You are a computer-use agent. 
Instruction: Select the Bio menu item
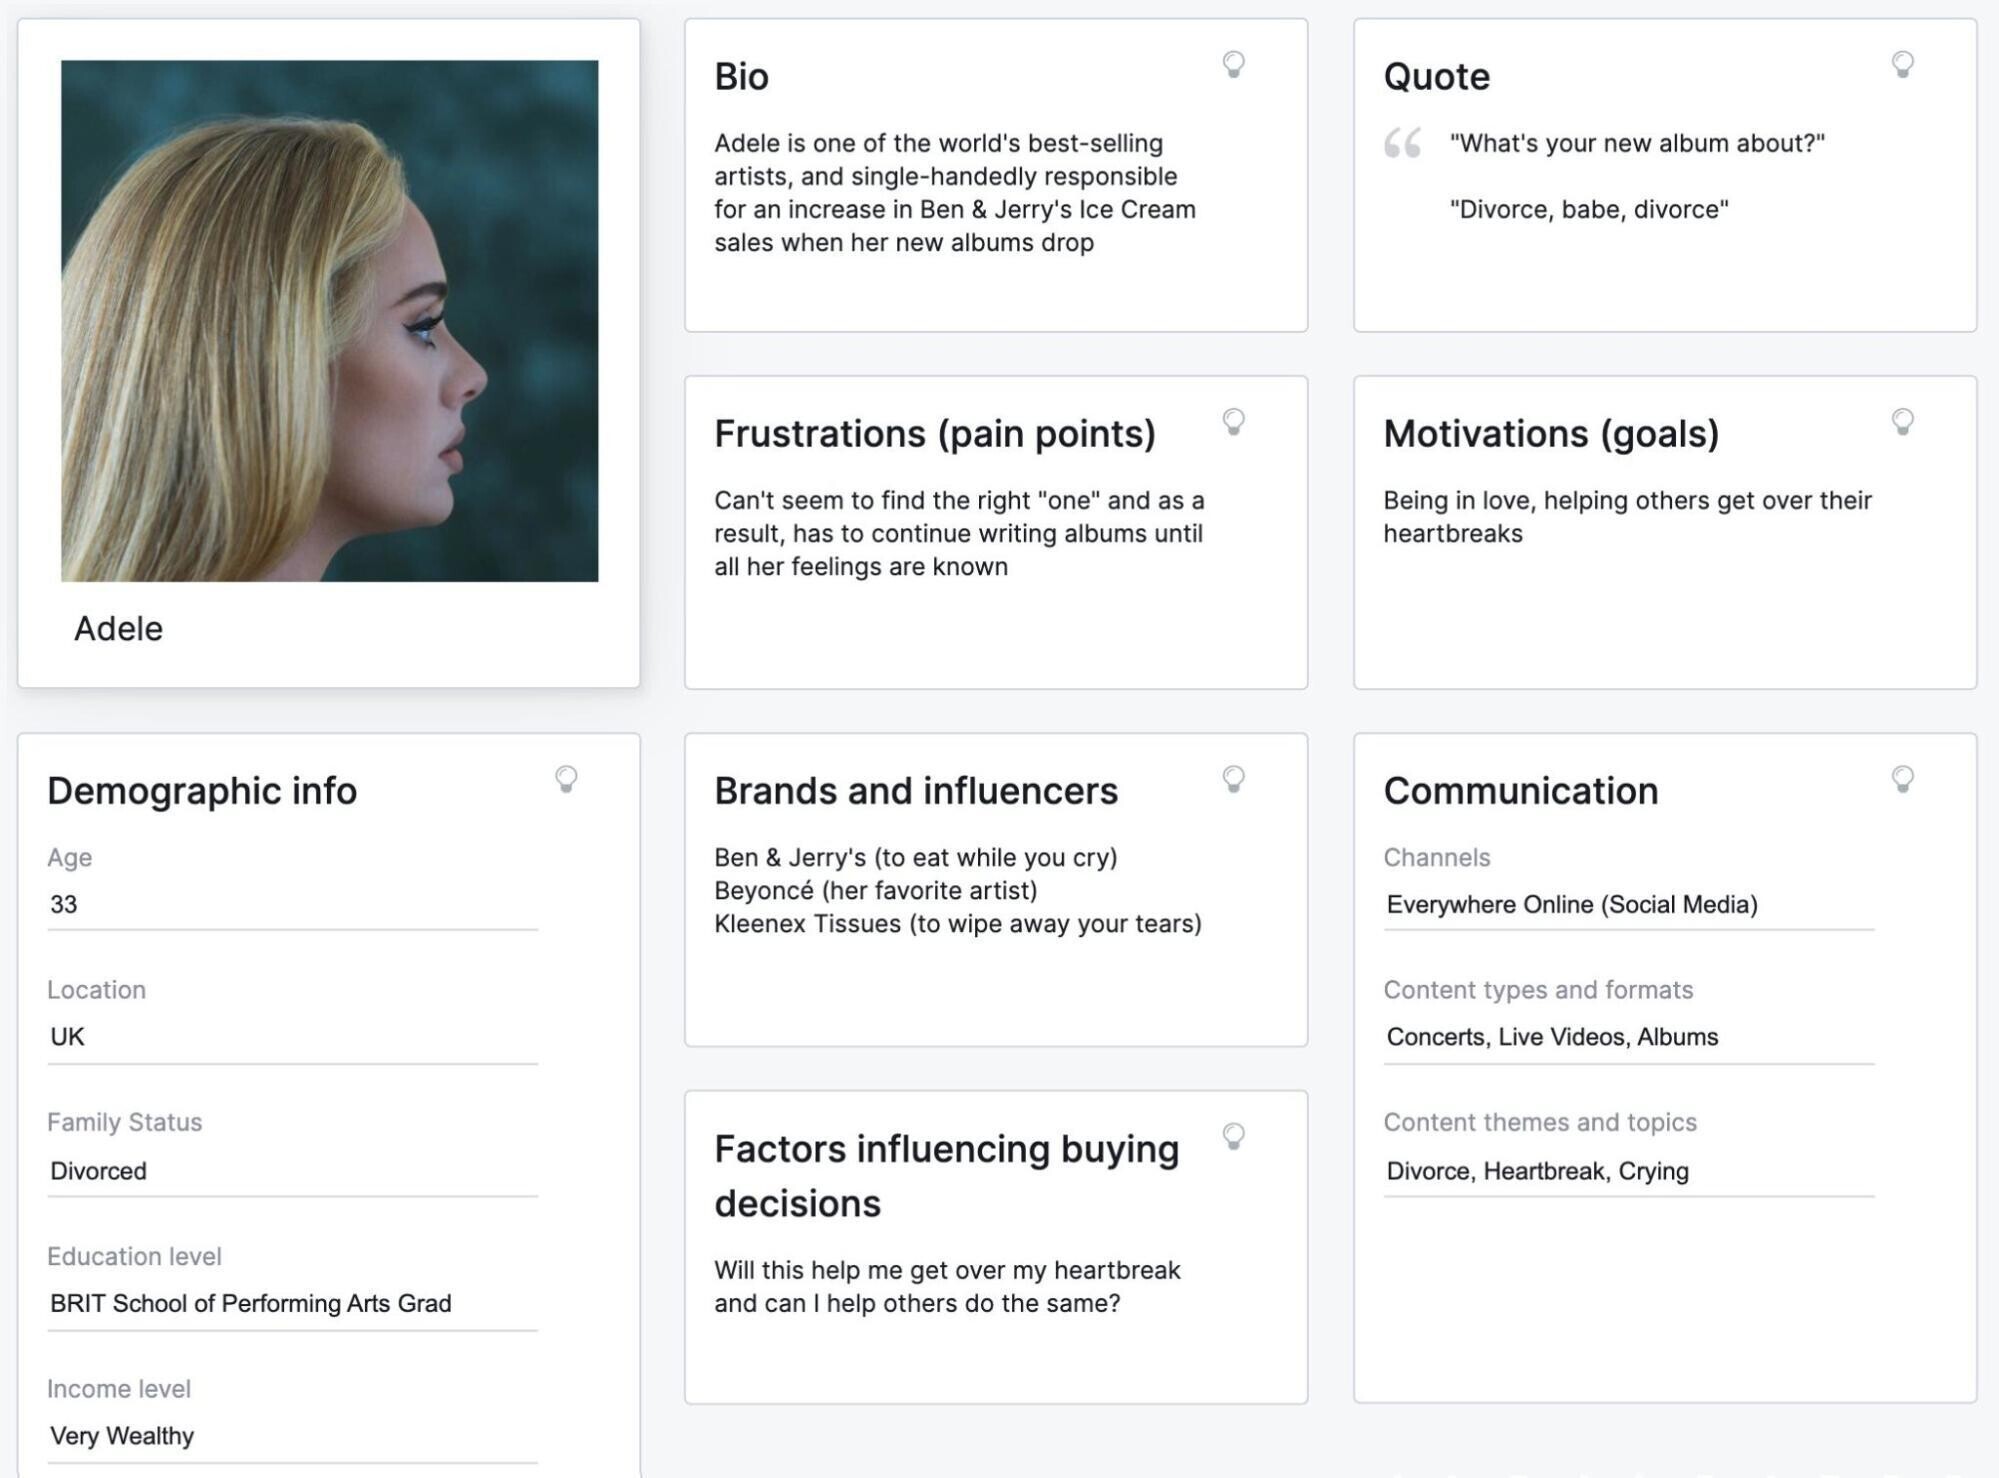[743, 75]
